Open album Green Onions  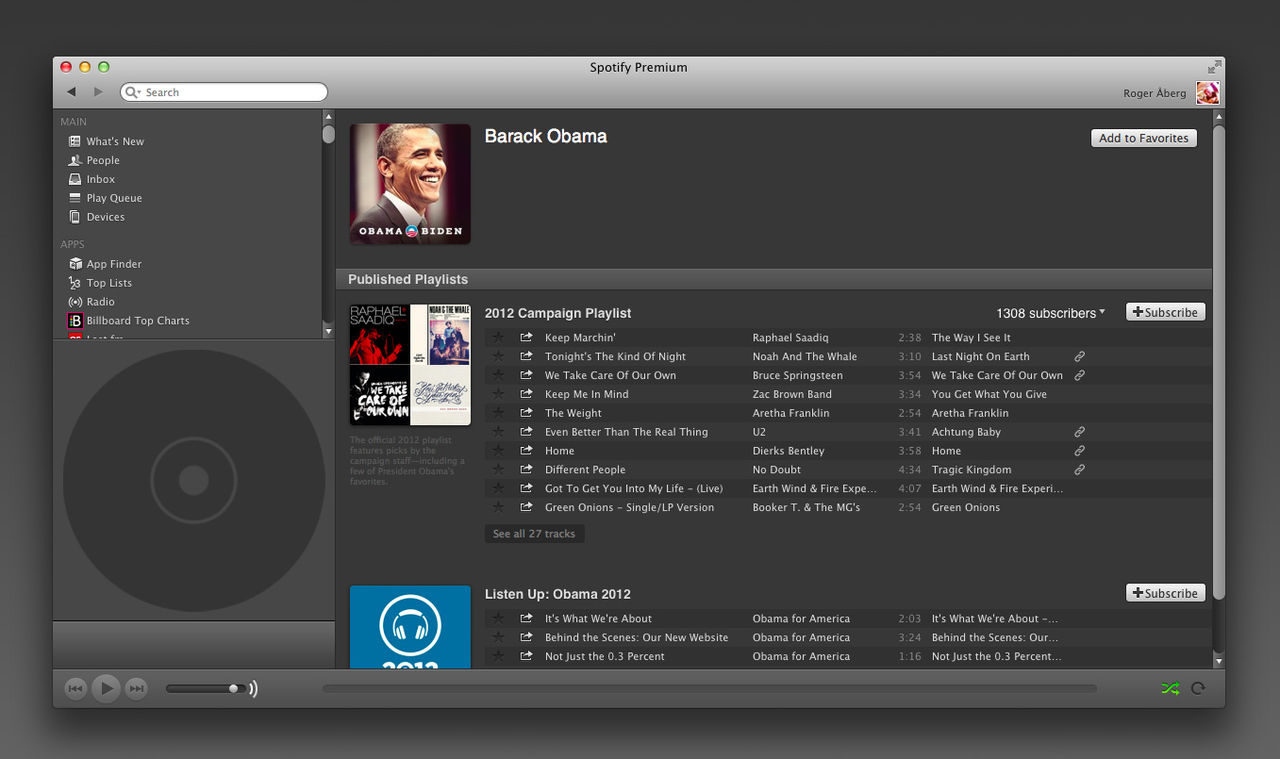click(x=966, y=507)
